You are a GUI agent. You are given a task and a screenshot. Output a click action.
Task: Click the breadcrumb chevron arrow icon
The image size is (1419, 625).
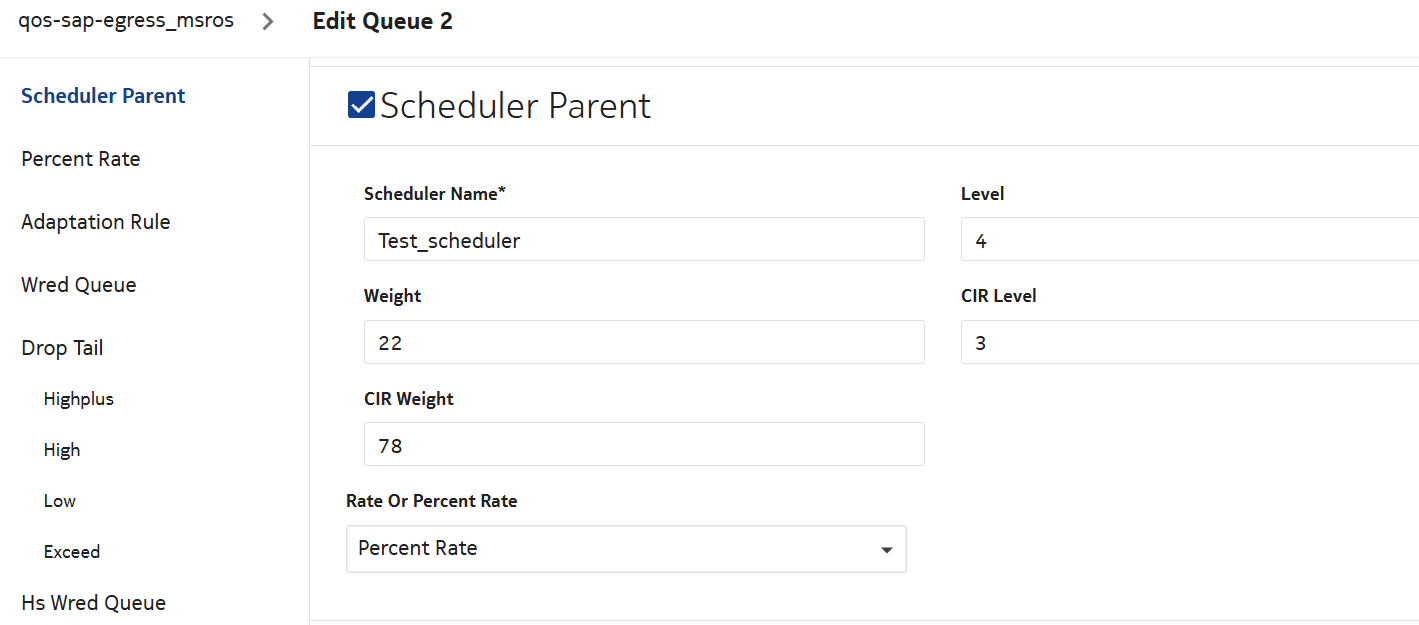point(268,21)
